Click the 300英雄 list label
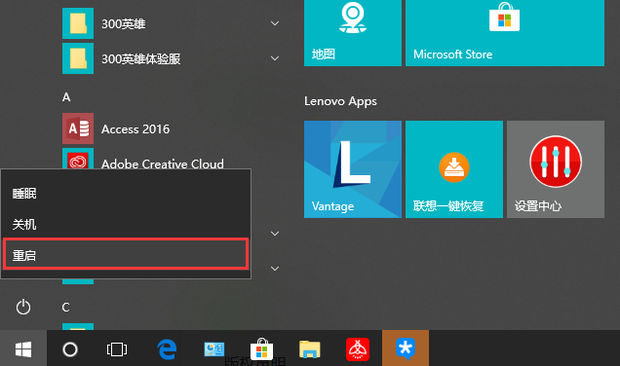 click(123, 24)
